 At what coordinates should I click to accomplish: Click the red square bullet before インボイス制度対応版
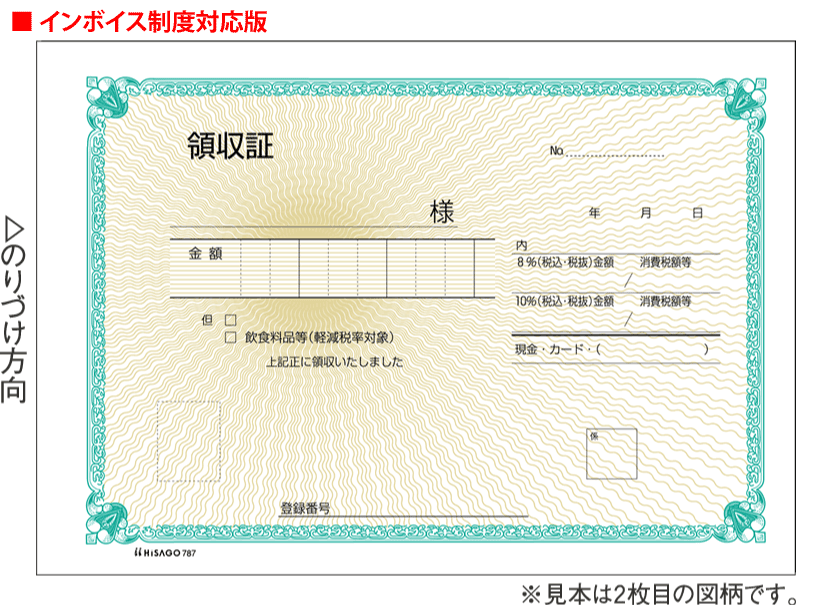coord(21,23)
